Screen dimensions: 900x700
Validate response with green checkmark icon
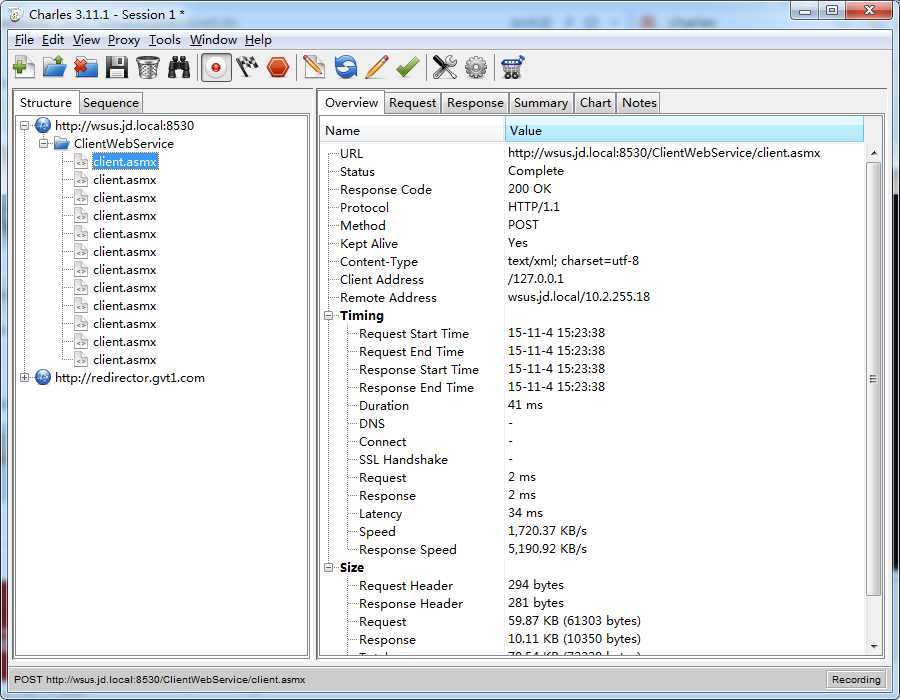click(408, 67)
